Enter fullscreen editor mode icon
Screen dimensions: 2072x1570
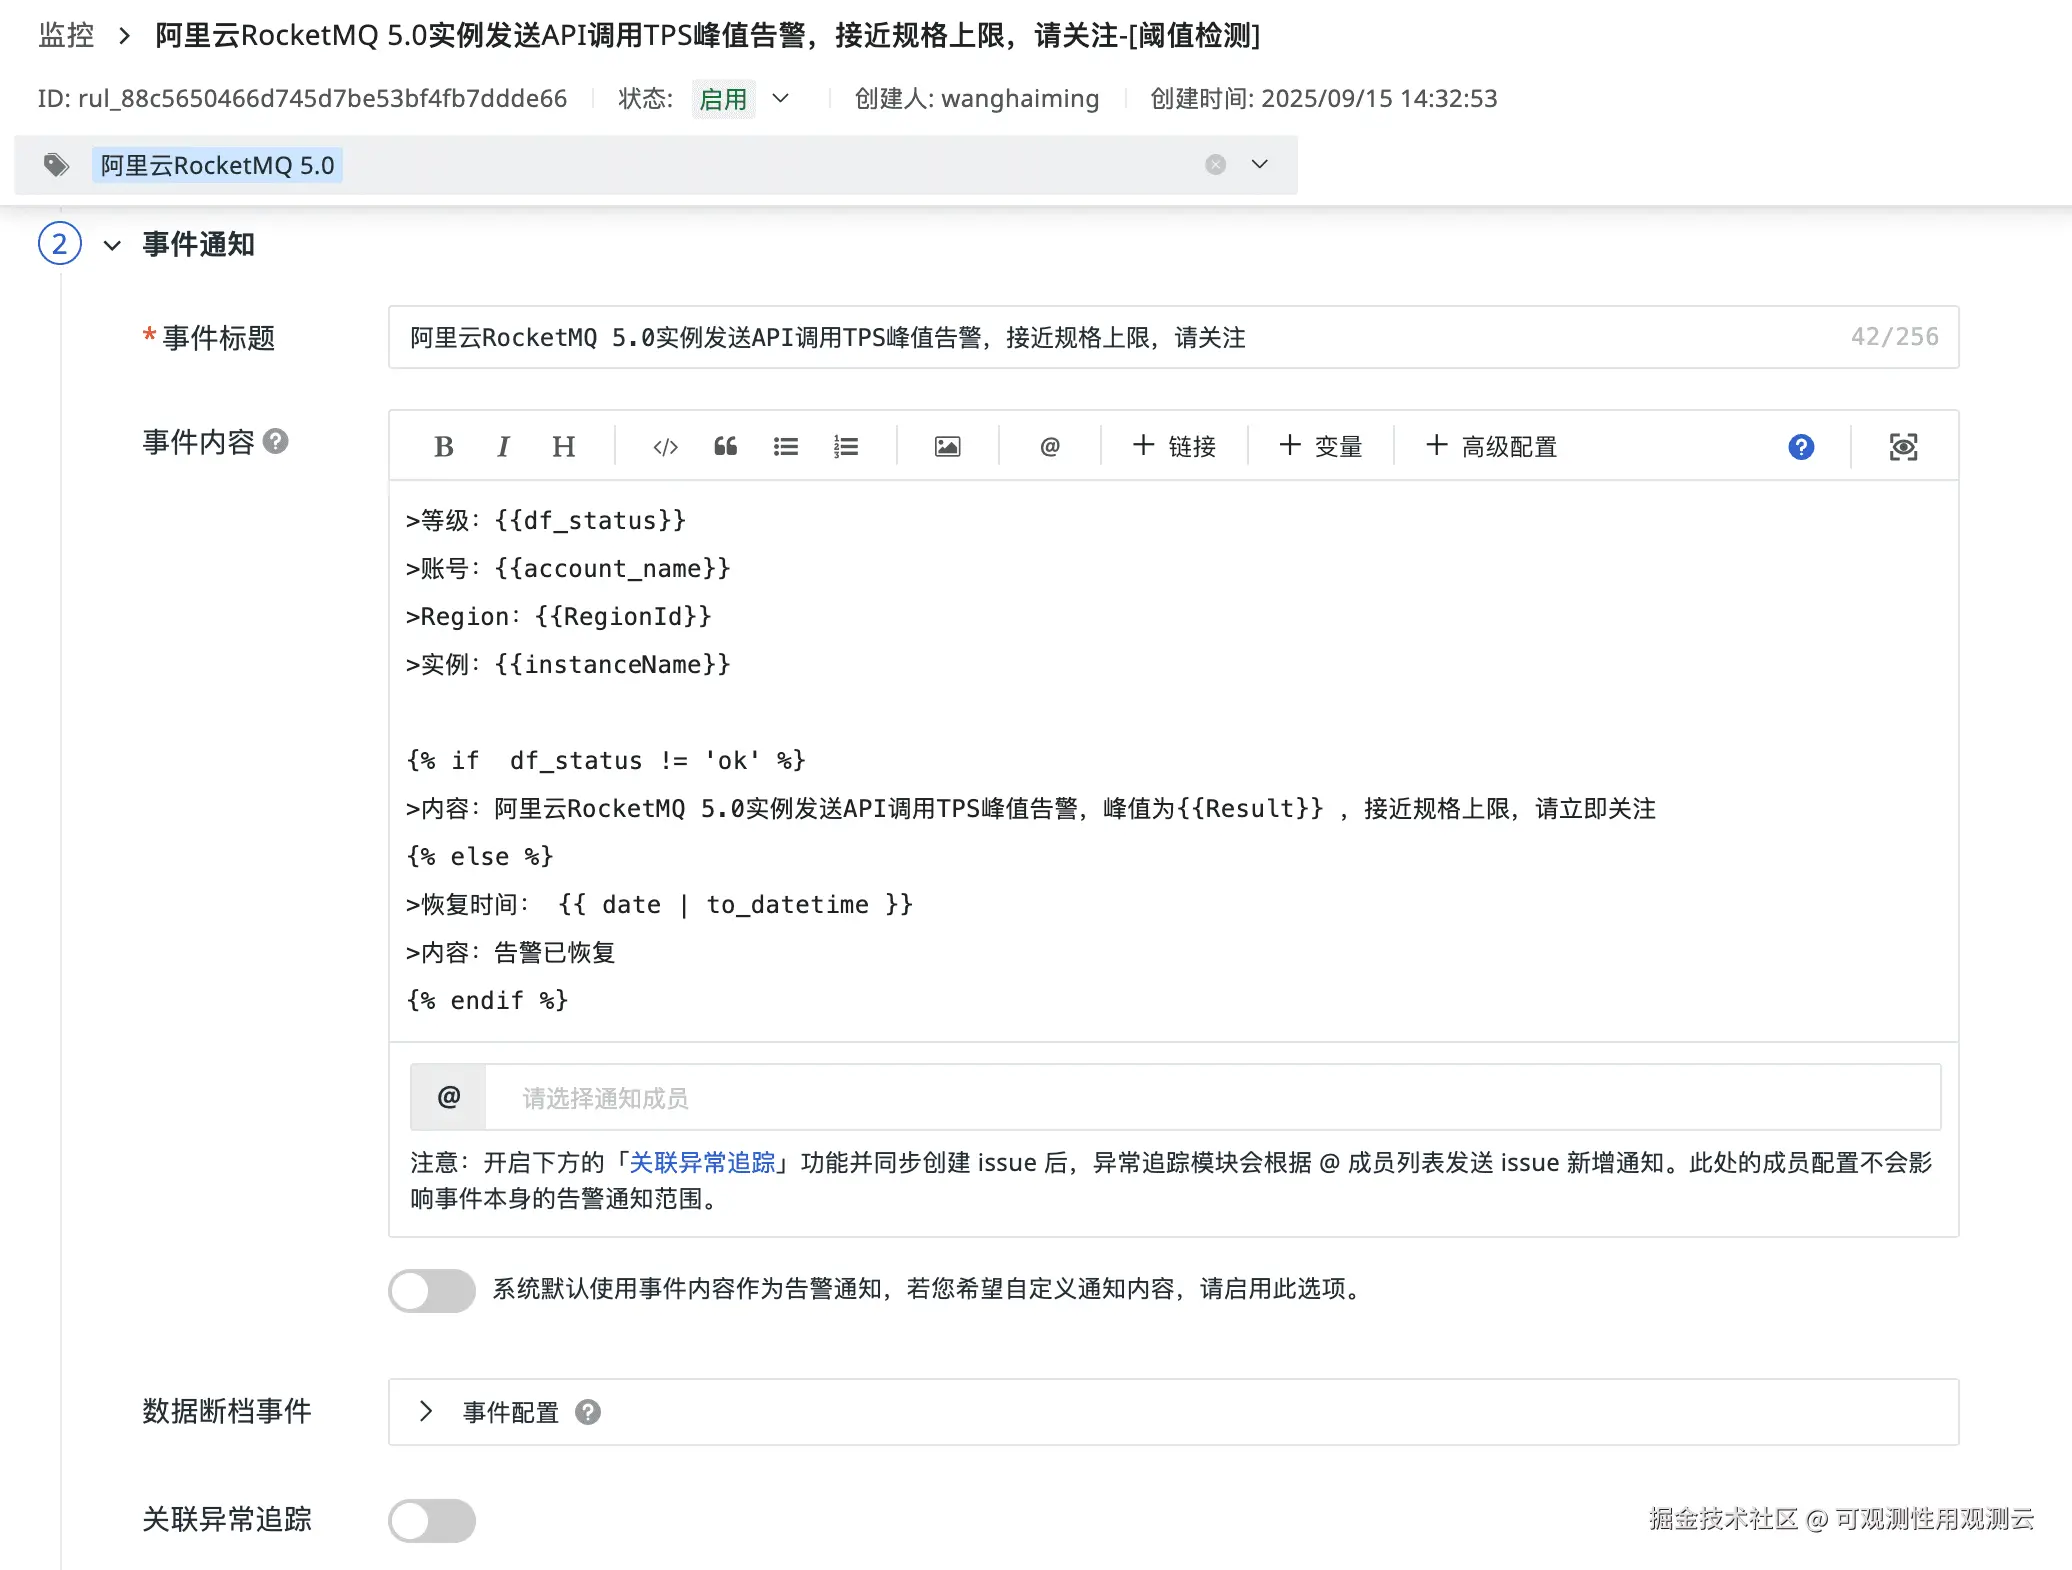(1903, 447)
